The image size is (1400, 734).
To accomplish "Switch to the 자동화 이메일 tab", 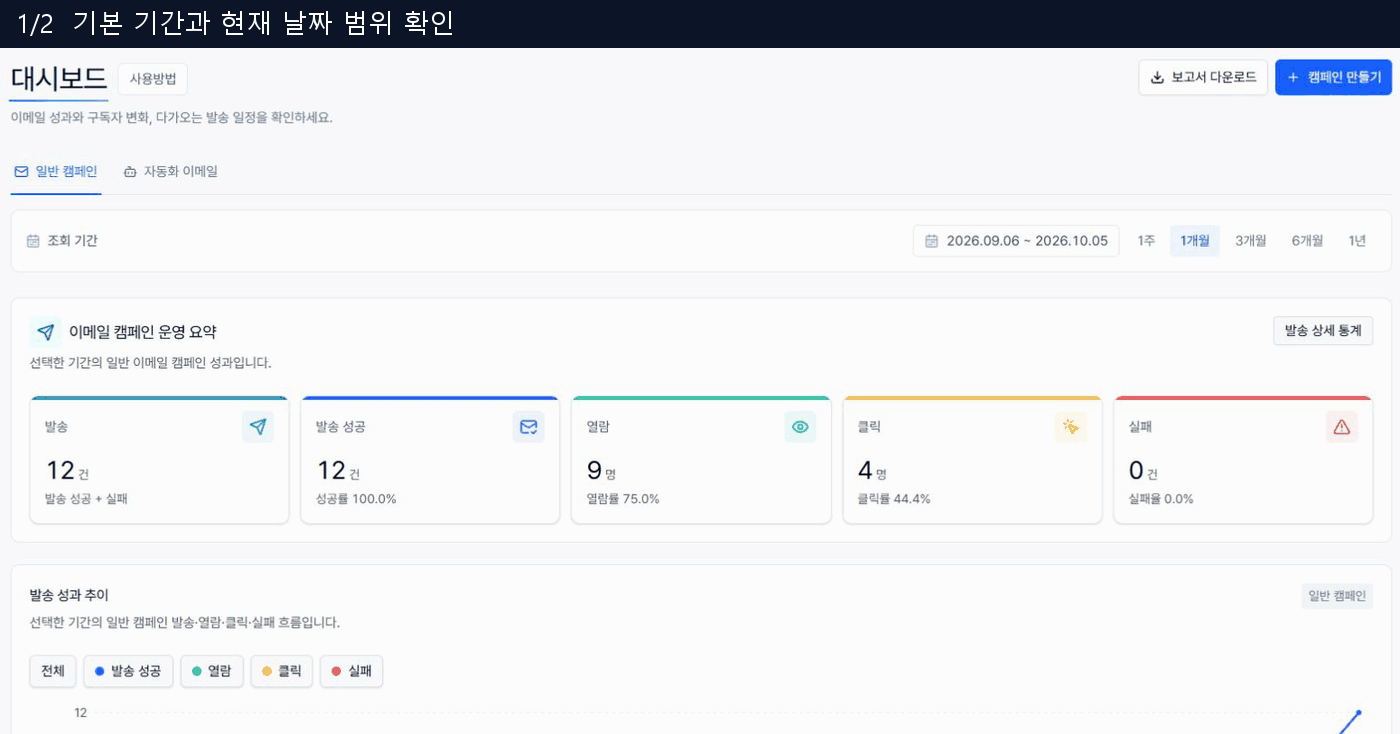I will (x=170, y=172).
